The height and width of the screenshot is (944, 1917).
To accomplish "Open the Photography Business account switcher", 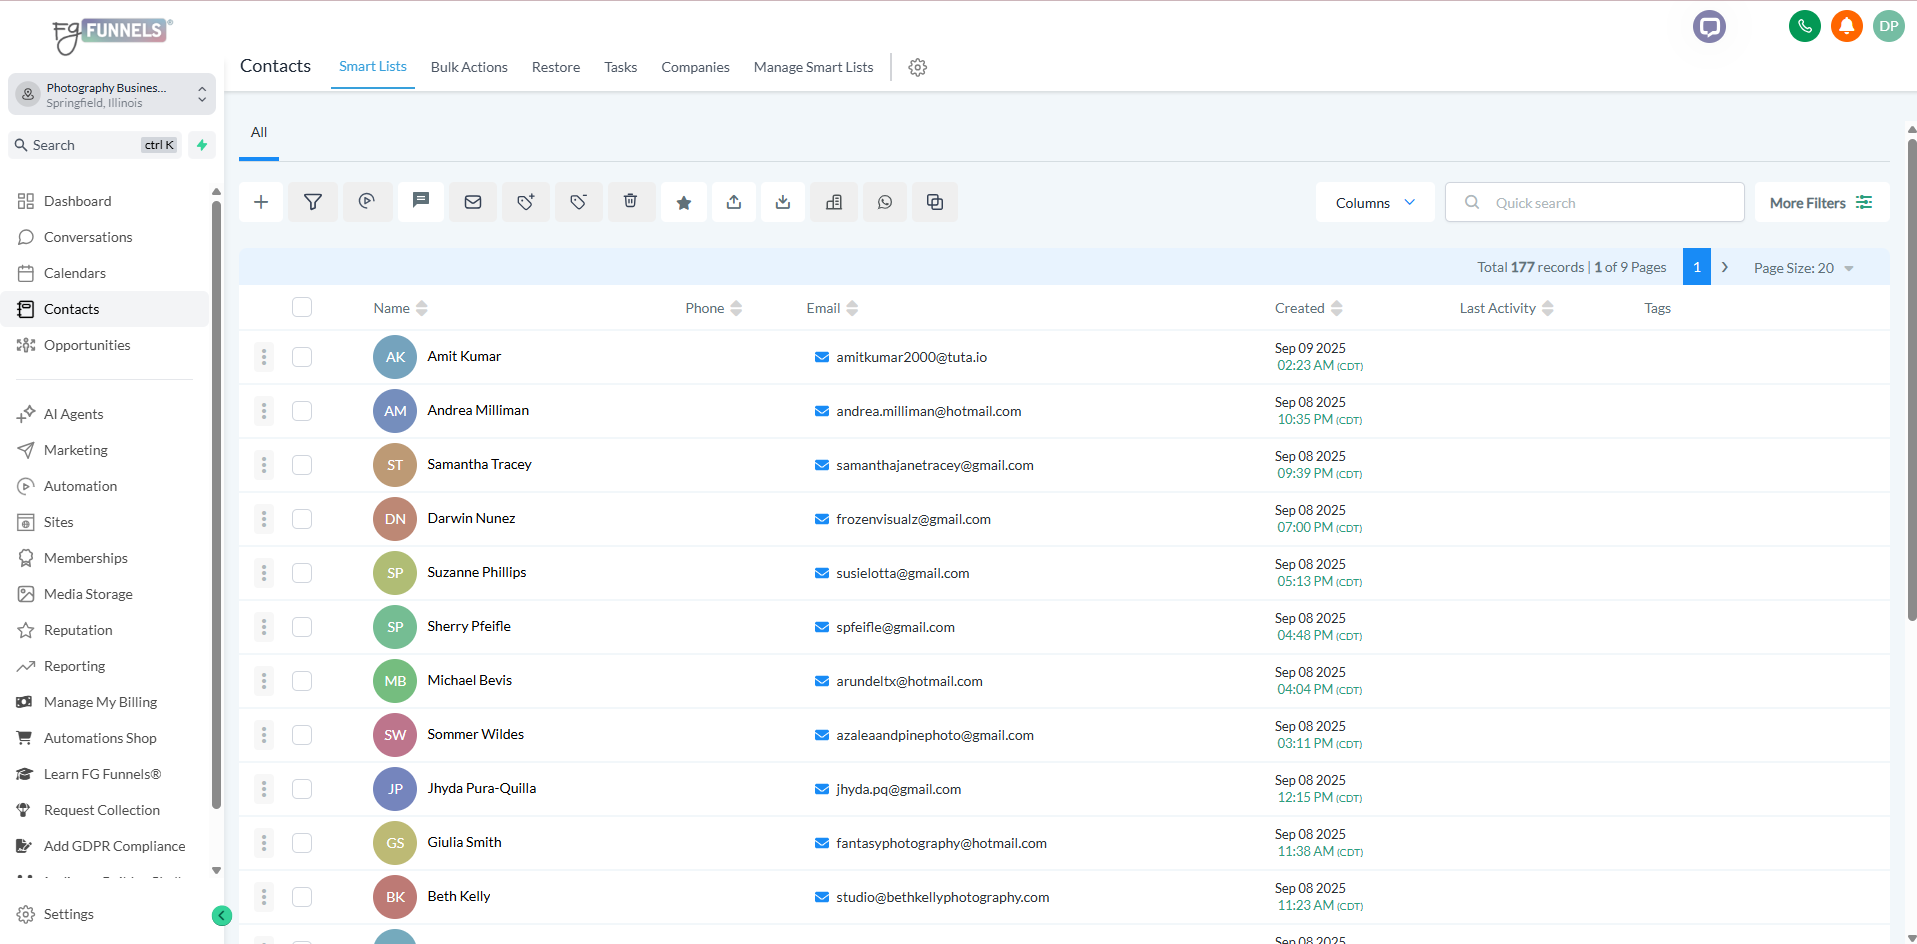I will pyautogui.click(x=112, y=95).
